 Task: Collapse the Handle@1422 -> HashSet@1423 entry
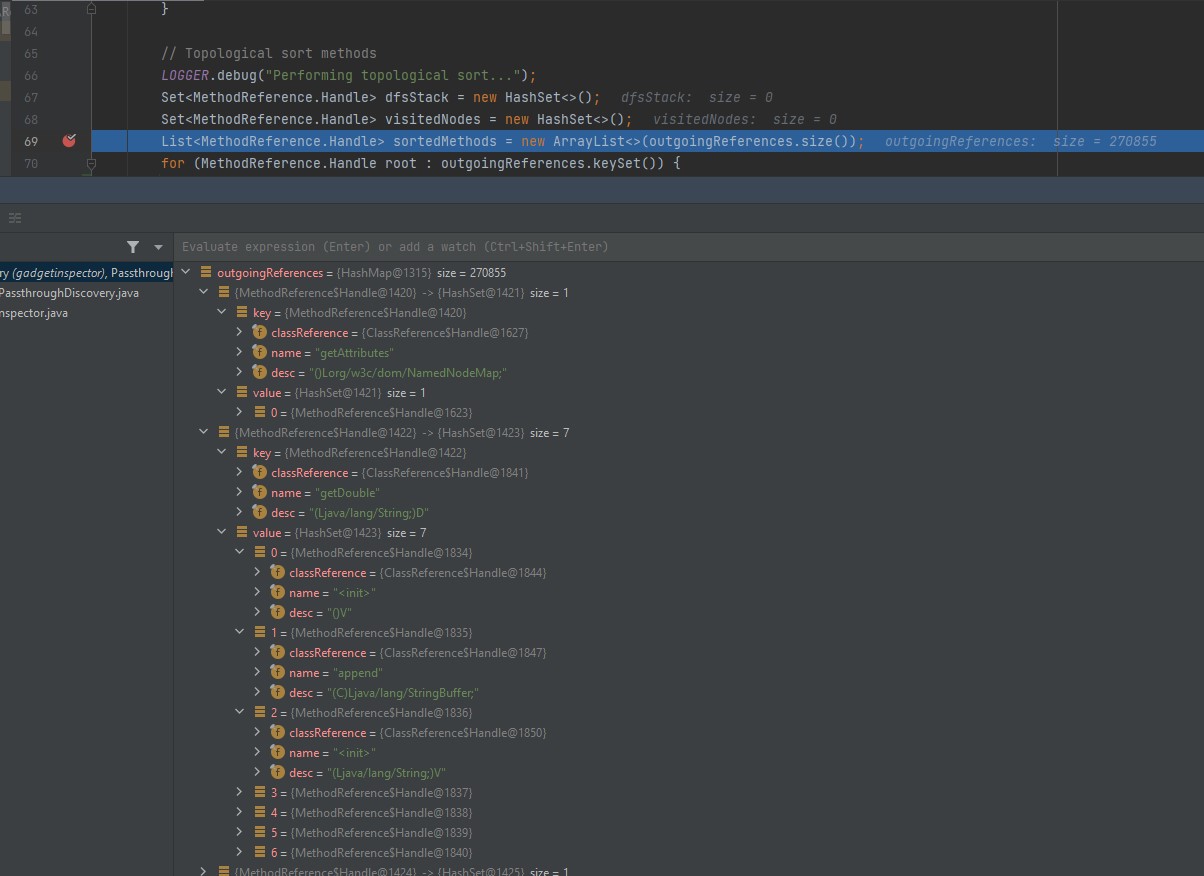coord(204,432)
